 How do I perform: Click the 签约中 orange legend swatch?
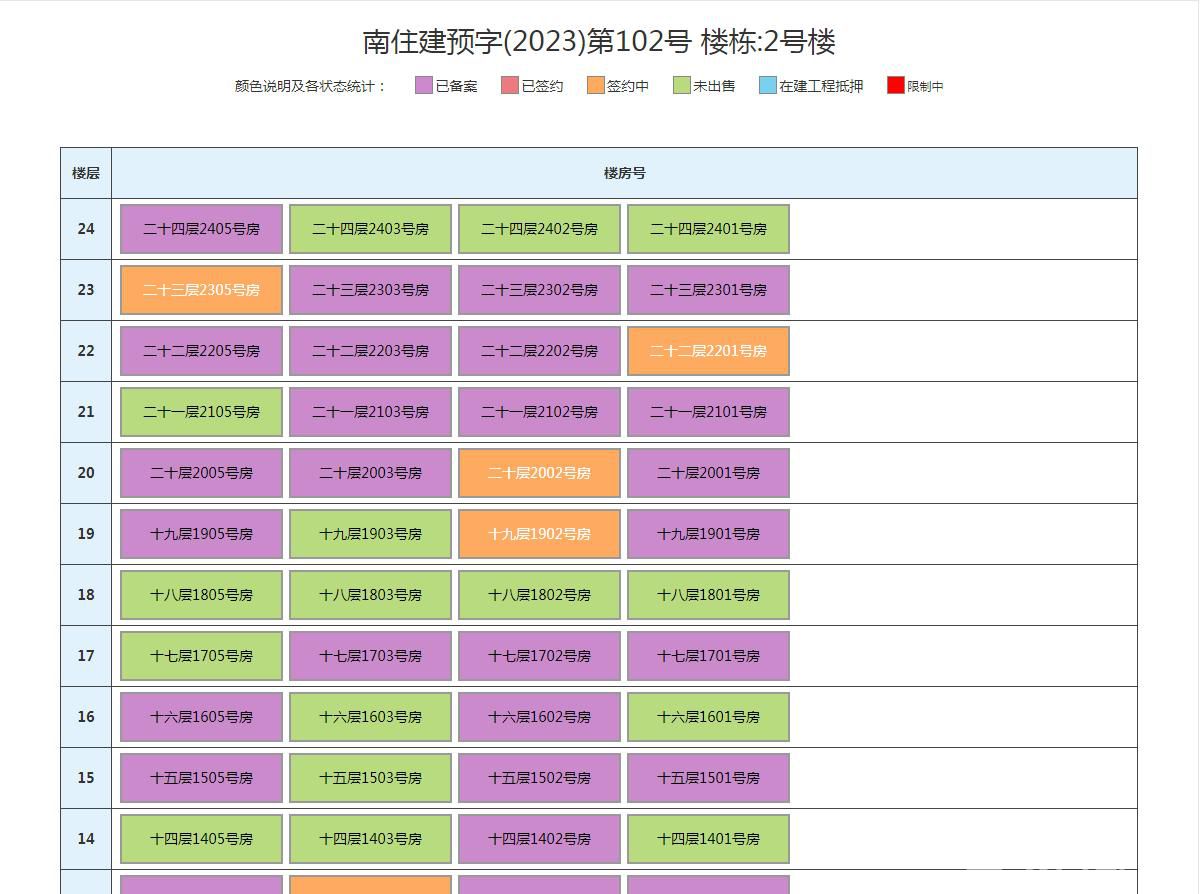pos(596,86)
